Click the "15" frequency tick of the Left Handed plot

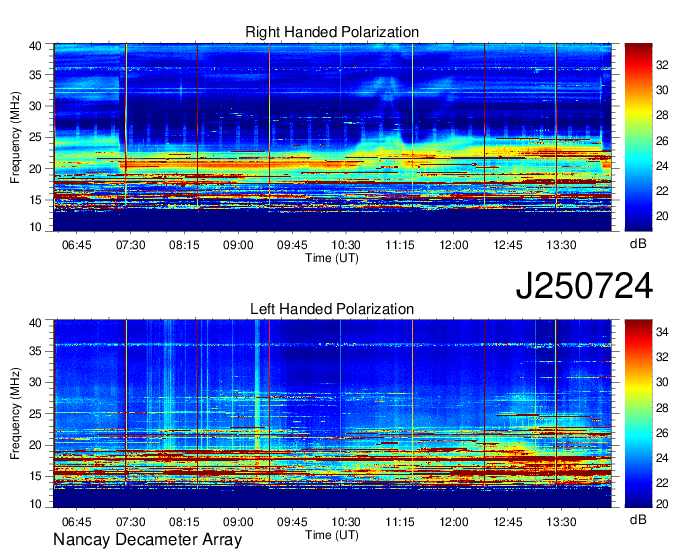[x=35, y=476]
